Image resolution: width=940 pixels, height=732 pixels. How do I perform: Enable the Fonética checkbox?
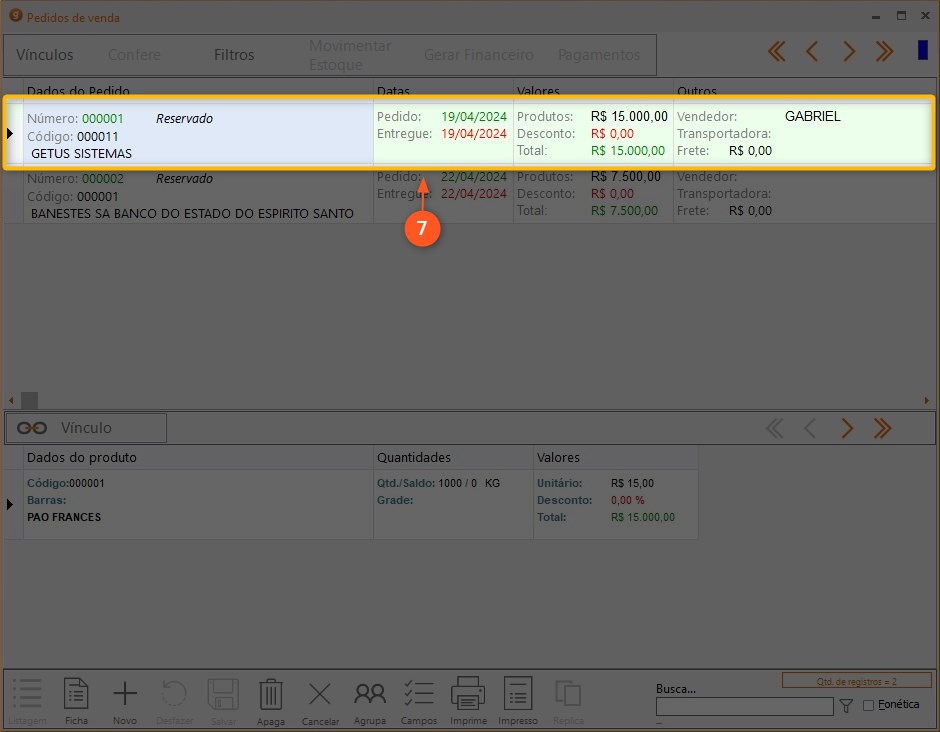coord(868,705)
